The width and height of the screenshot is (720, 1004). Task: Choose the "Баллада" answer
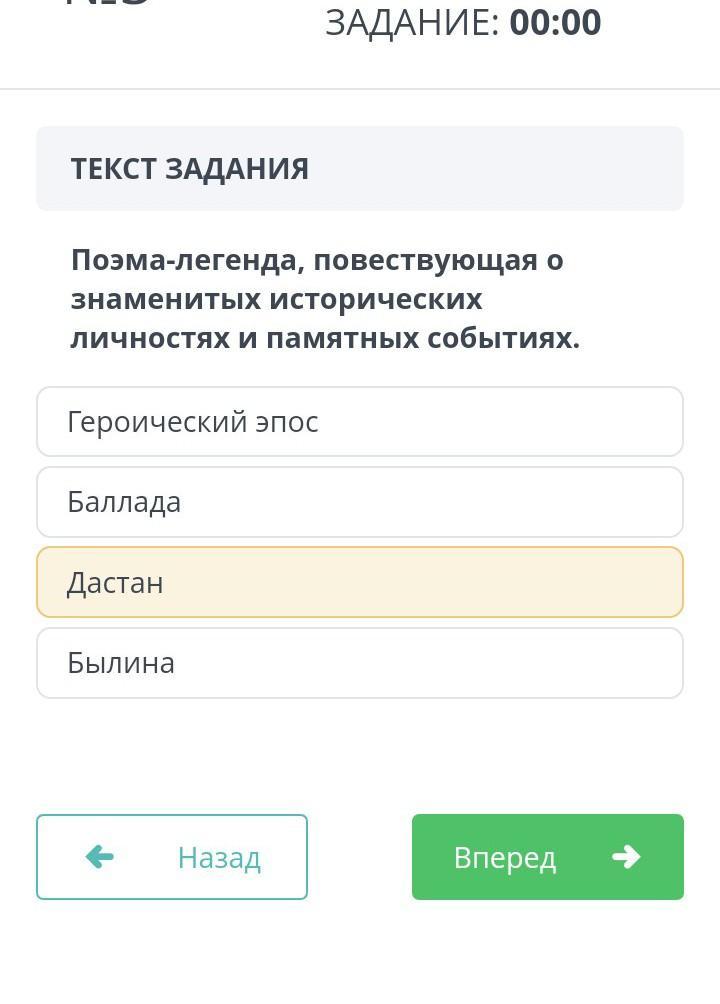359,502
